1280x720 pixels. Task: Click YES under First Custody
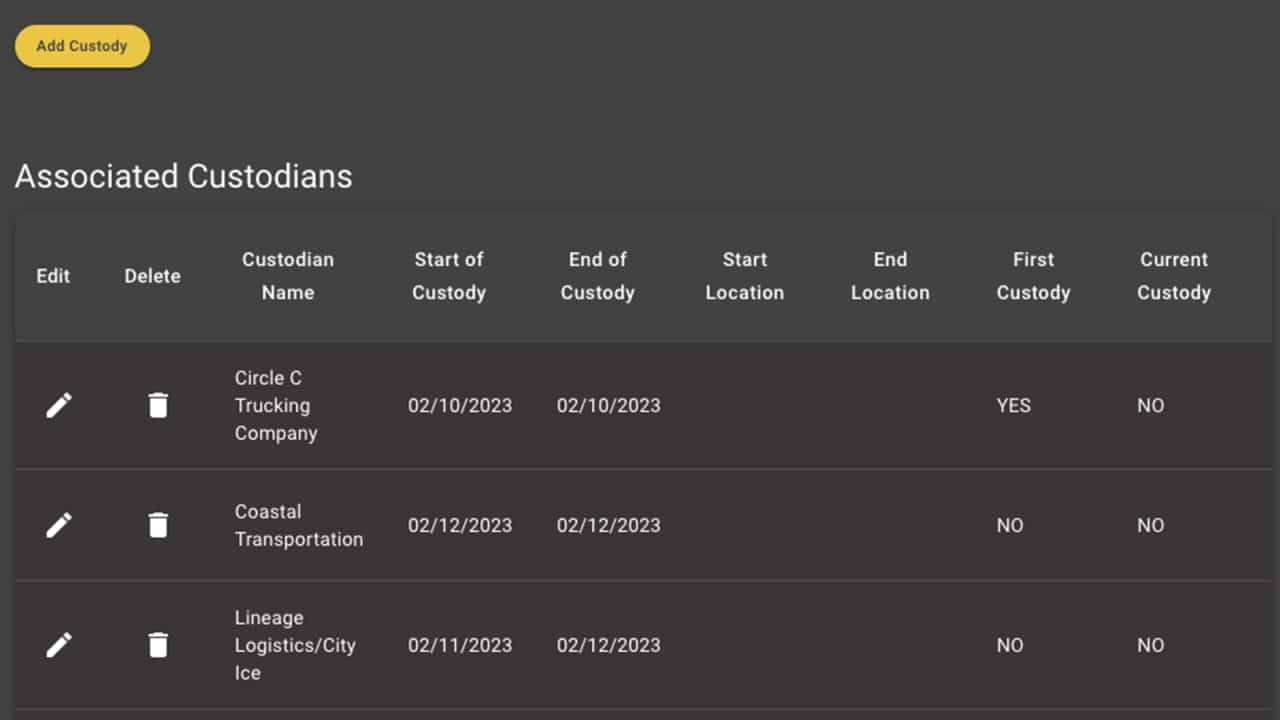click(1013, 405)
